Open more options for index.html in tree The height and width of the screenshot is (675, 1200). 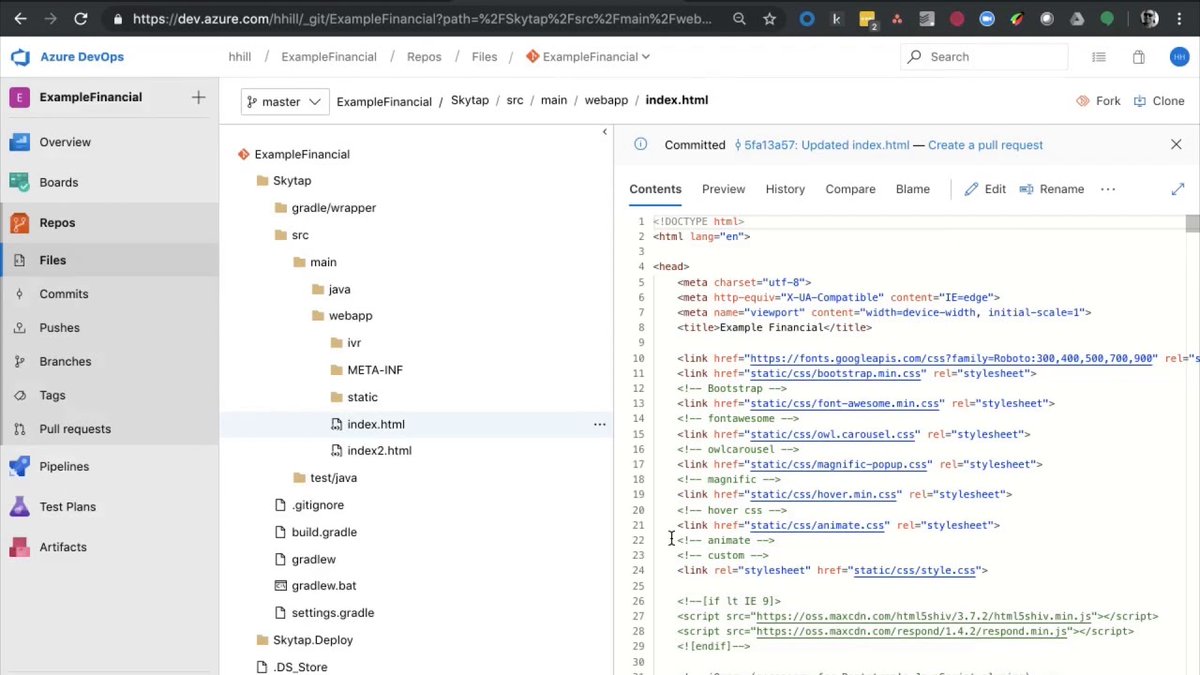[x=599, y=424]
